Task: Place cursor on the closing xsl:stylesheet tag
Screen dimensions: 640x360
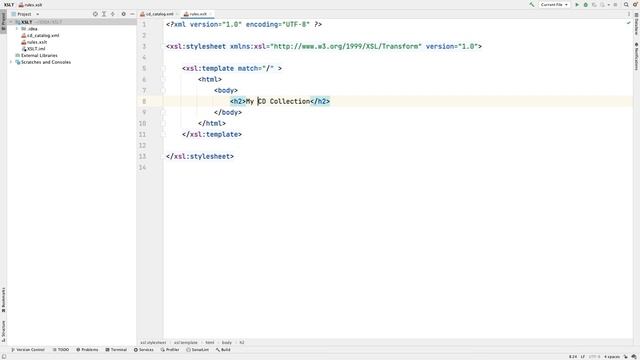Action: (200, 156)
